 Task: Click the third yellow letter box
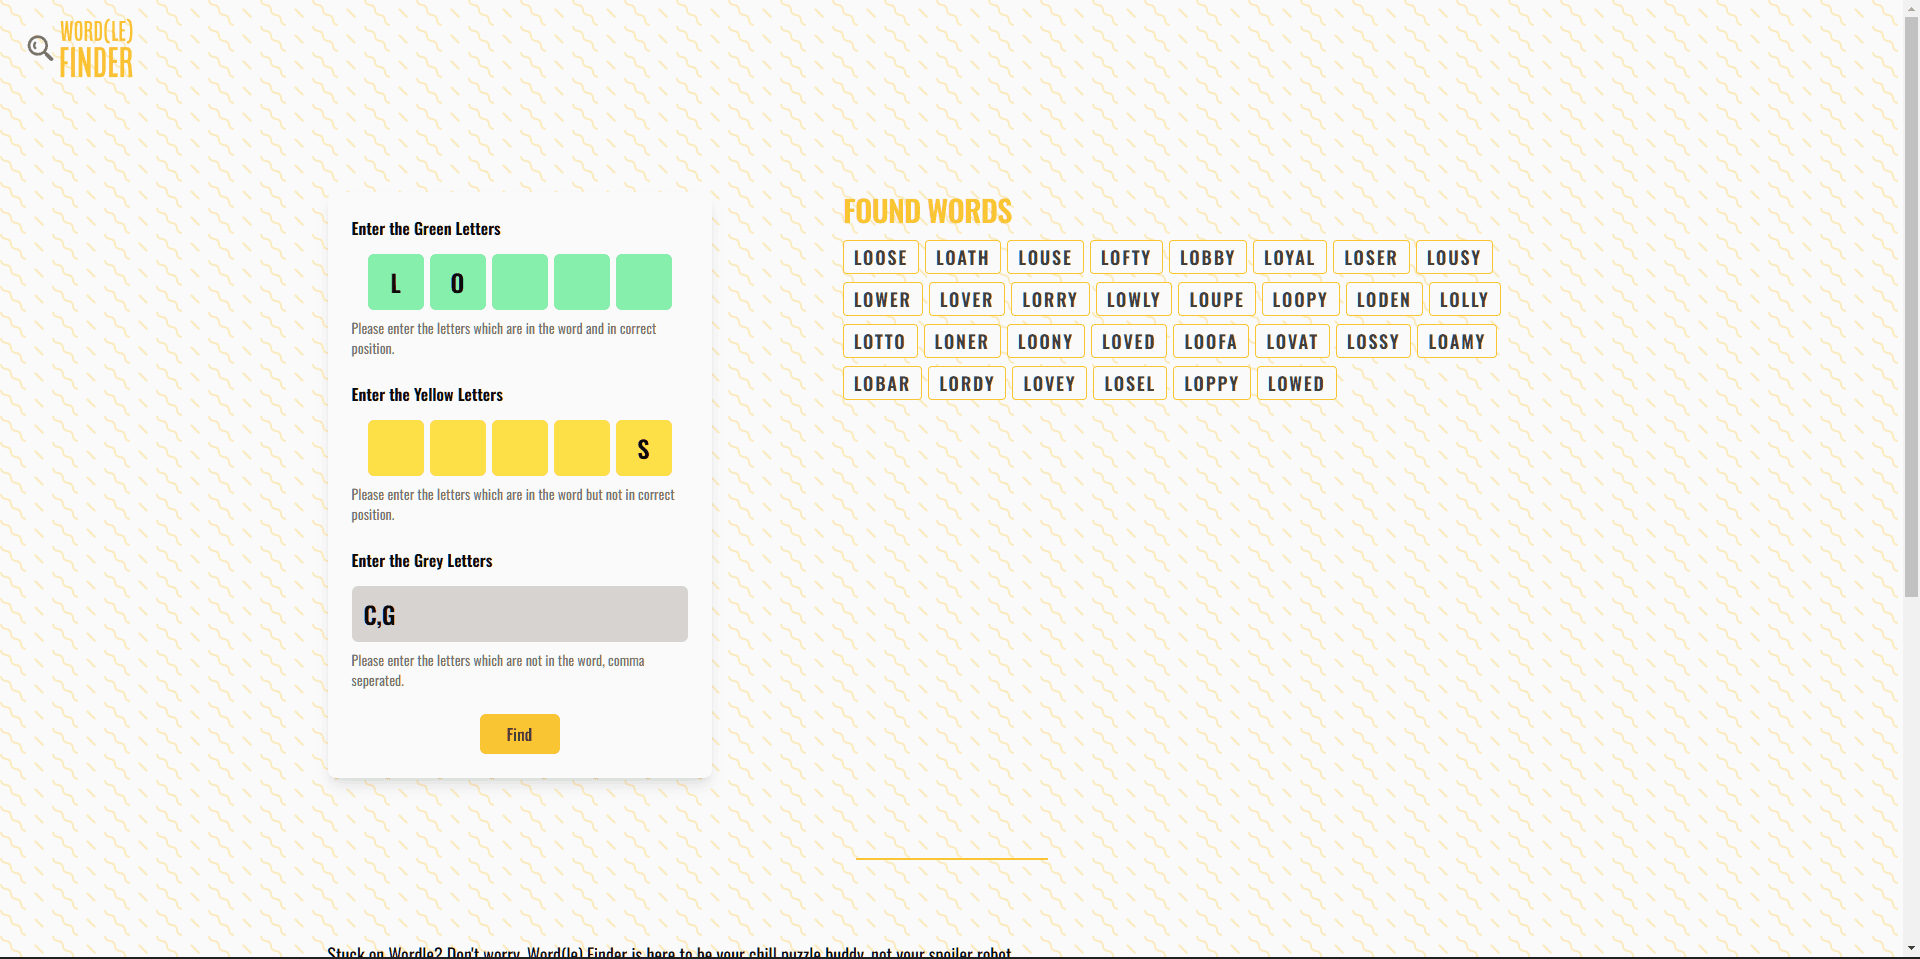[x=520, y=448]
